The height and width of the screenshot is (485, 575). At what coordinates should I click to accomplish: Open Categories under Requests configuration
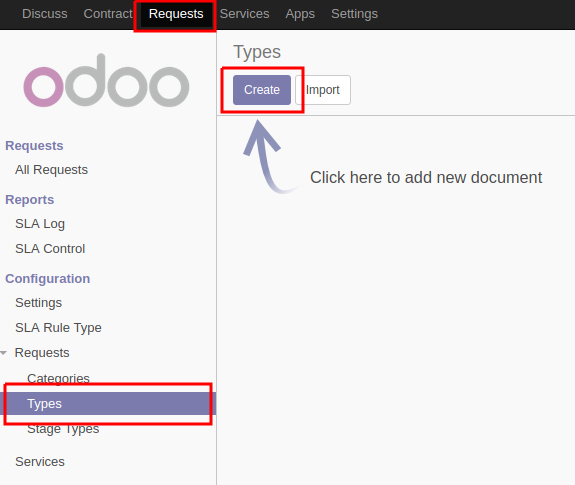point(58,378)
